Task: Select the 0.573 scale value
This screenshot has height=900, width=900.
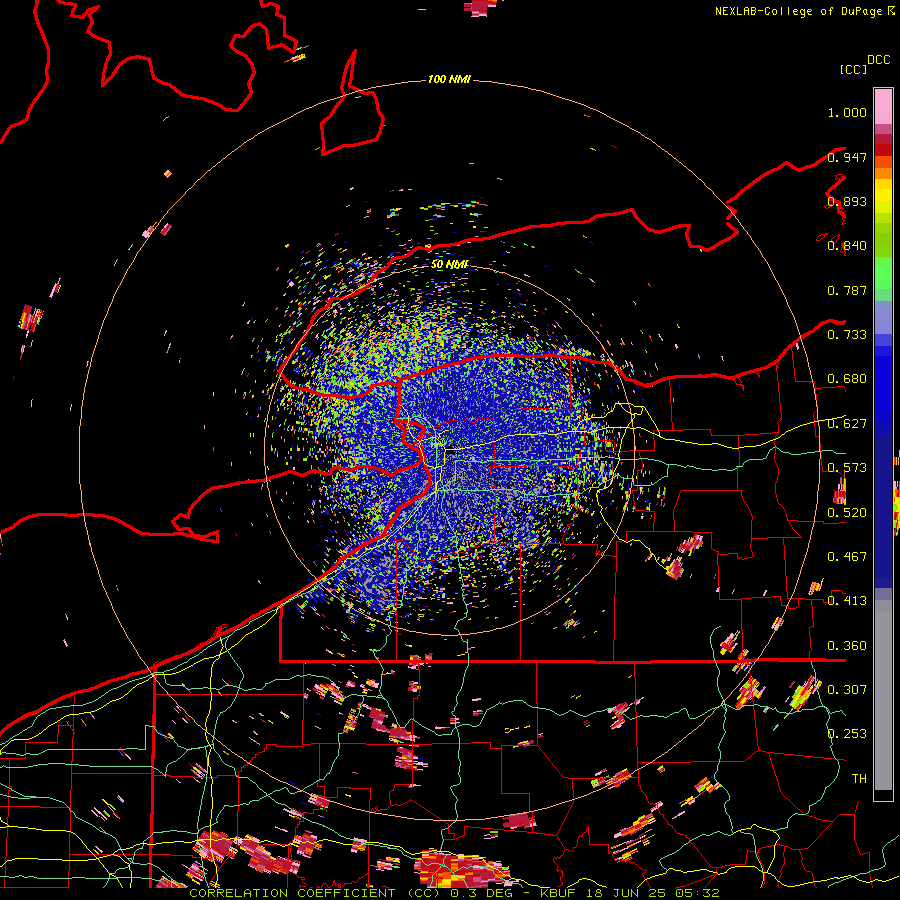Action: click(x=847, y=468)
